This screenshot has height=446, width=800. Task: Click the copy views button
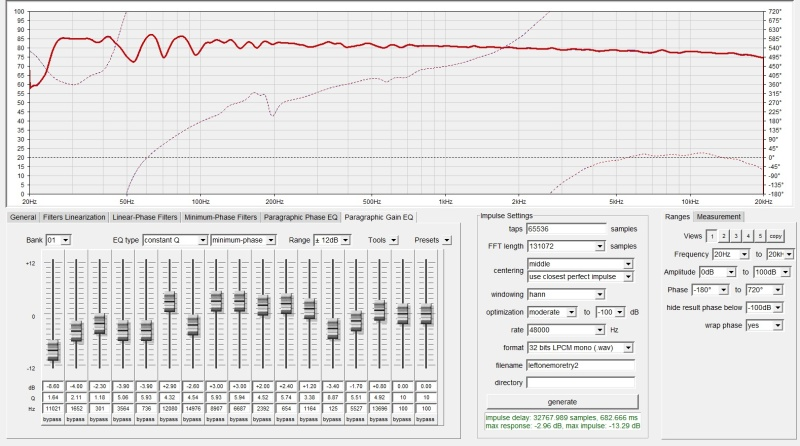776,235
